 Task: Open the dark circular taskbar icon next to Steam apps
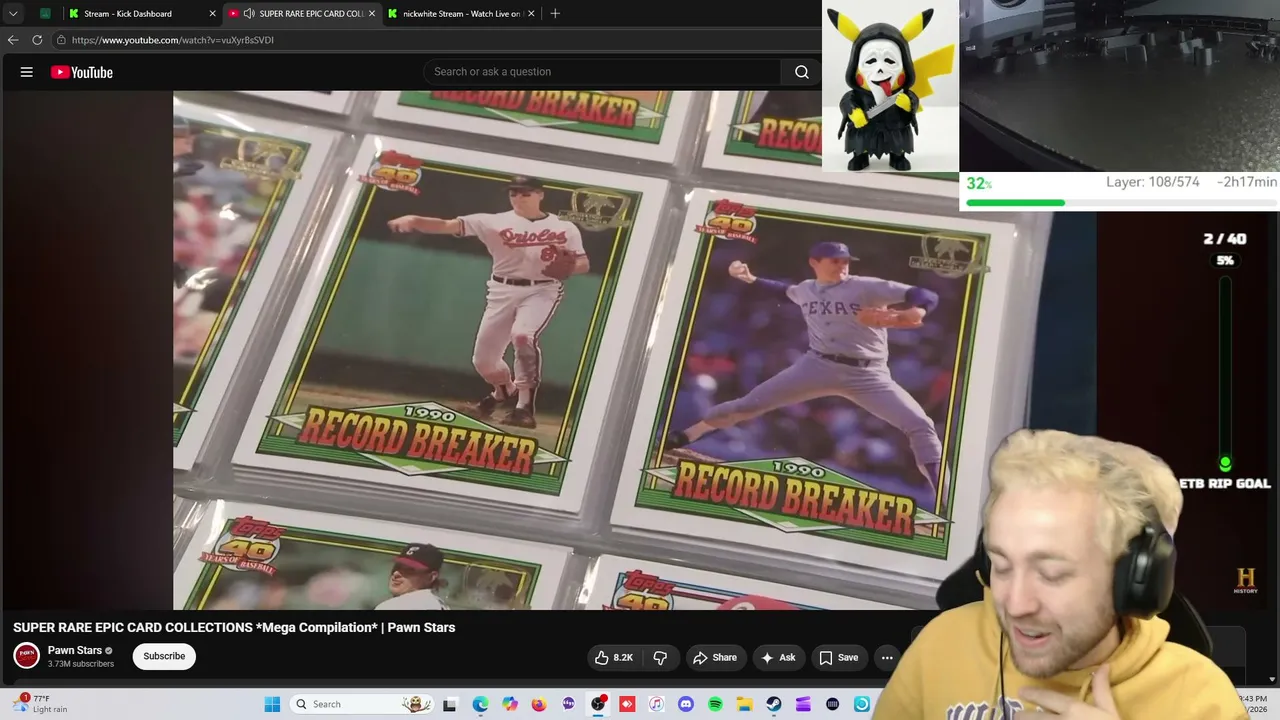pos(832,704)
